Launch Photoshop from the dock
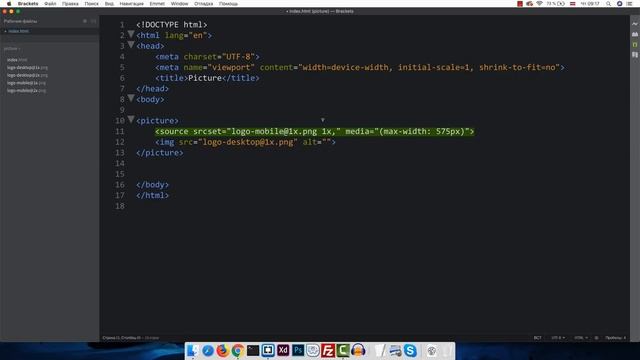Viewport: 640px width, 360px height. pos(298,351)
